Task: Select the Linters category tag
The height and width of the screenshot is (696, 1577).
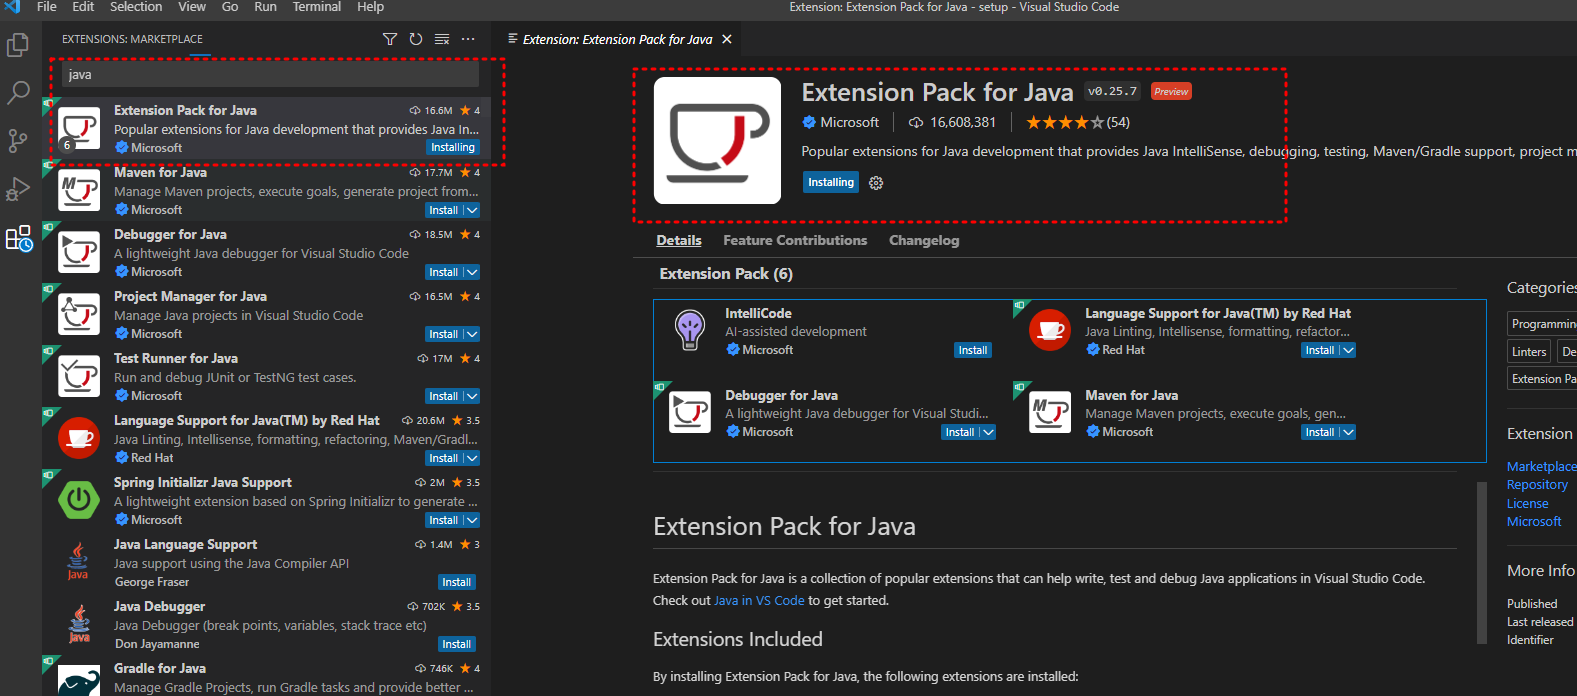Action: tap(1529, 352)
